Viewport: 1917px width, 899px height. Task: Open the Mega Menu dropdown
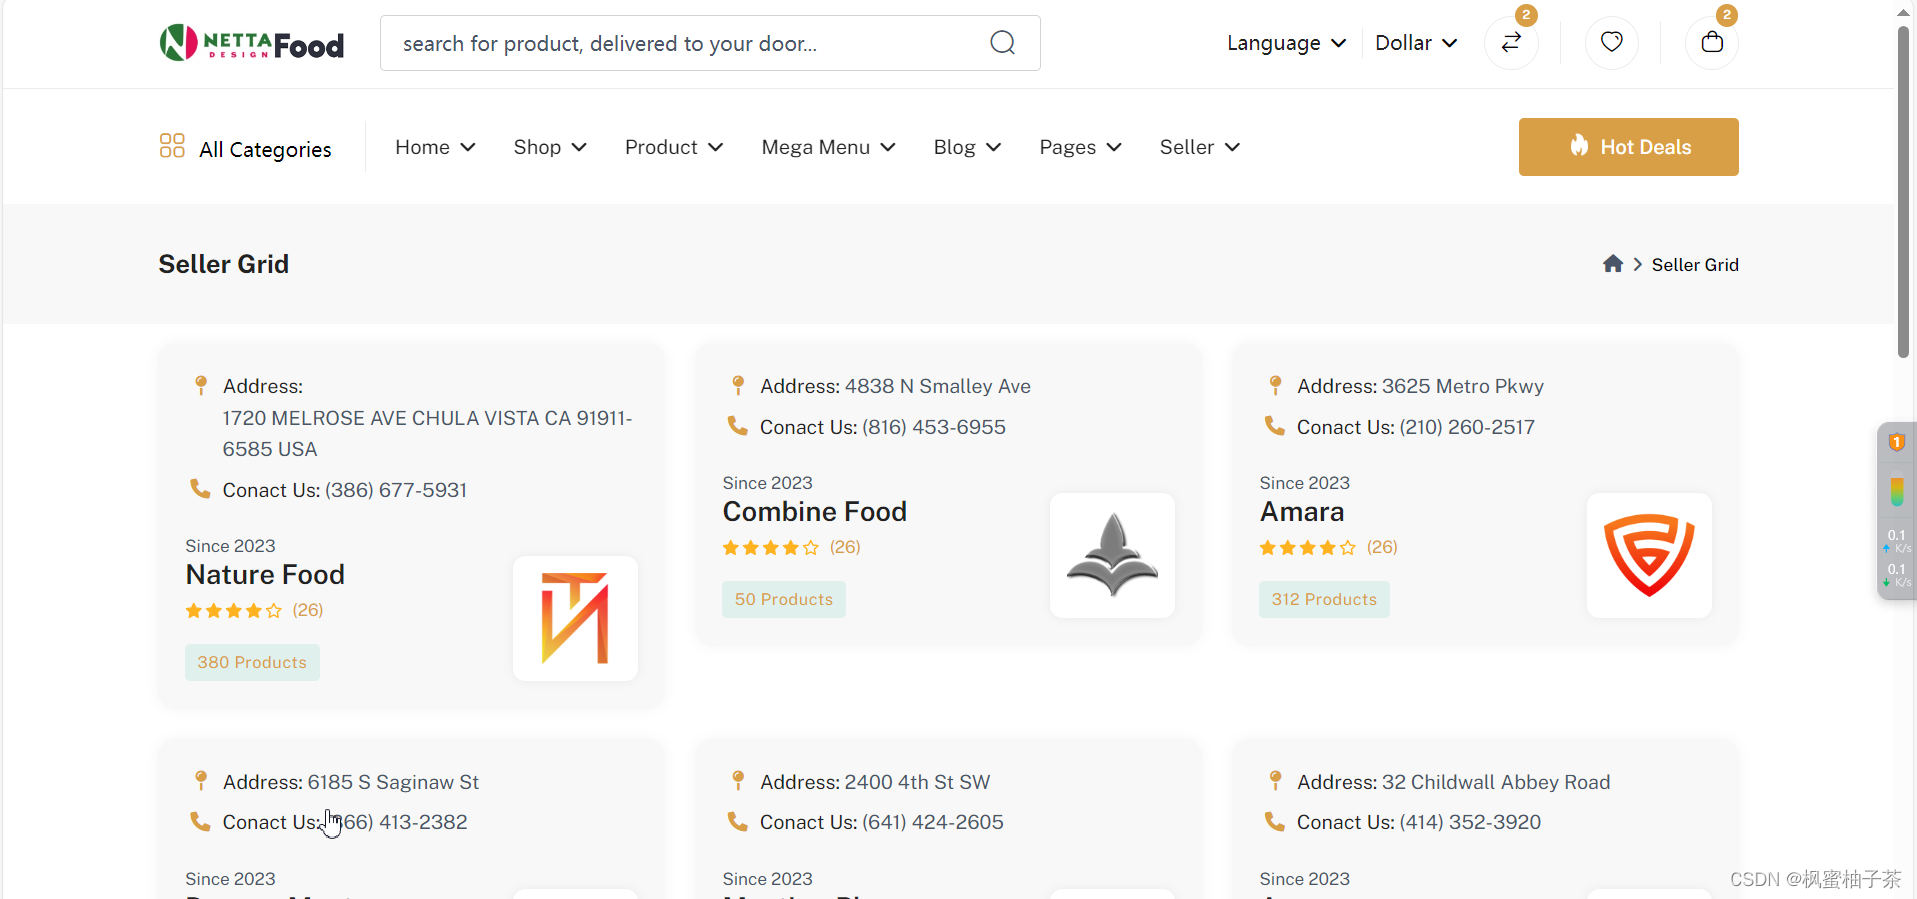pos(828,147)
